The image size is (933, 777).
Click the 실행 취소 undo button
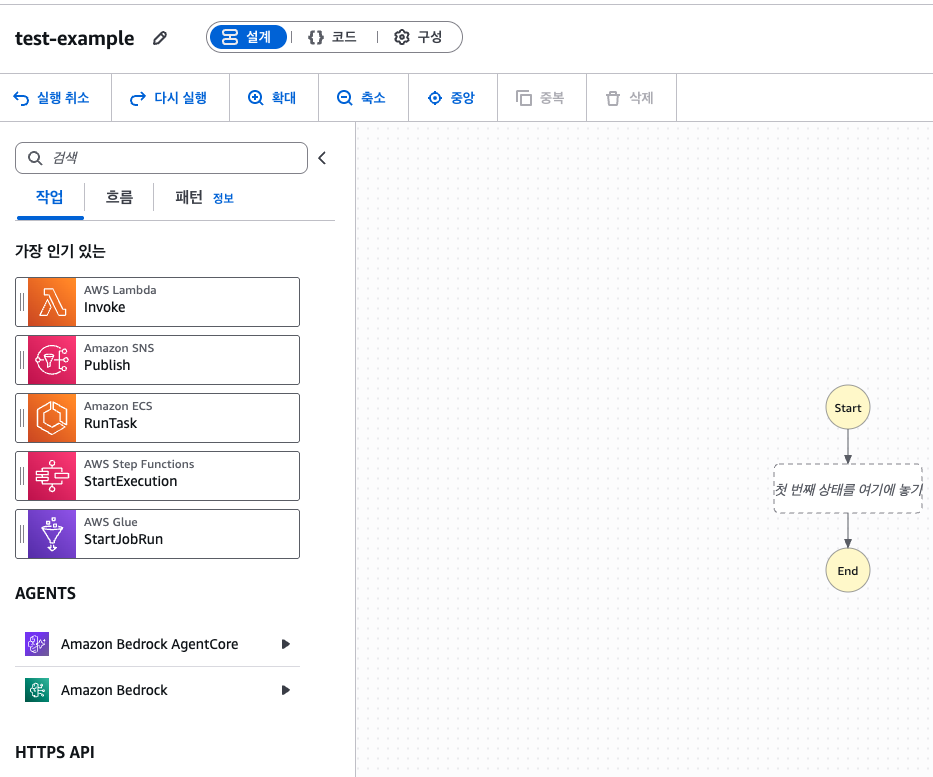click(x=52, y=98)
